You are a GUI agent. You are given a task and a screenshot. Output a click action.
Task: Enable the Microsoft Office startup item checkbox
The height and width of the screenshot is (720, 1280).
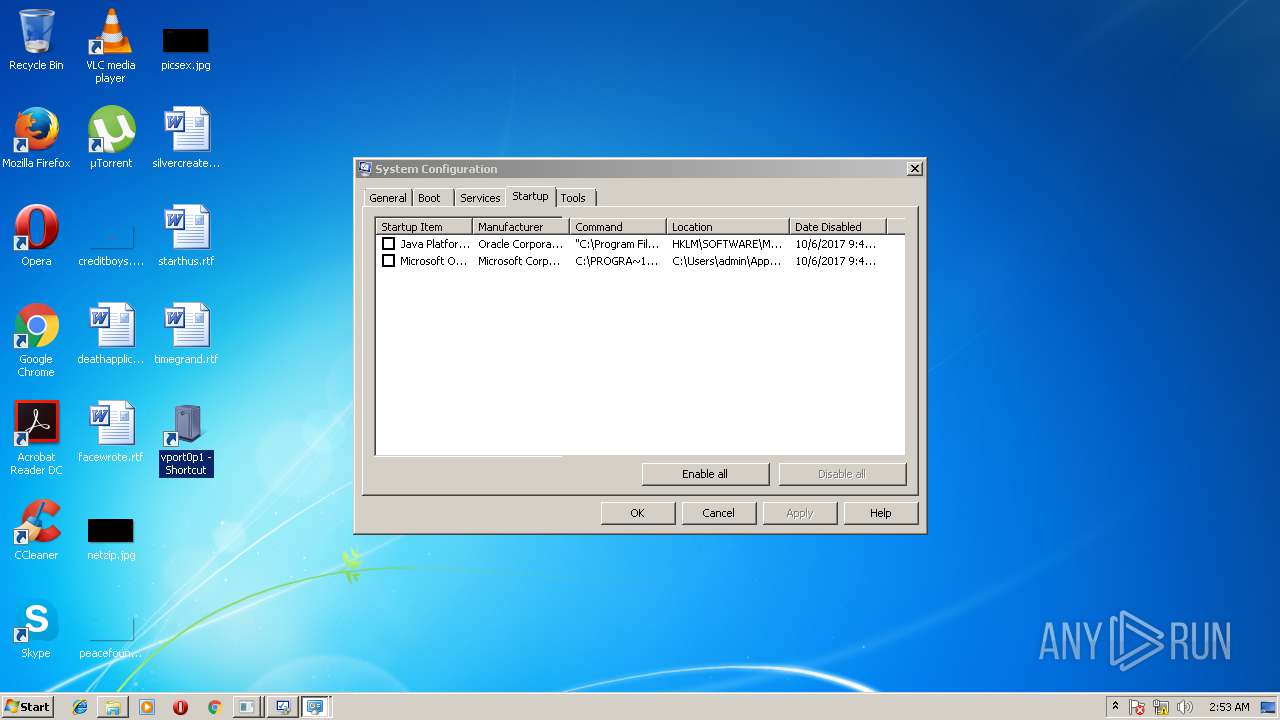coord(389,261)
